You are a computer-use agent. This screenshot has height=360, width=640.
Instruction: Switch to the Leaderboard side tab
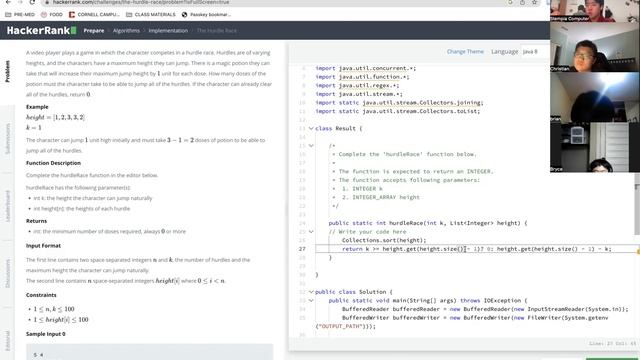(7, 206)
